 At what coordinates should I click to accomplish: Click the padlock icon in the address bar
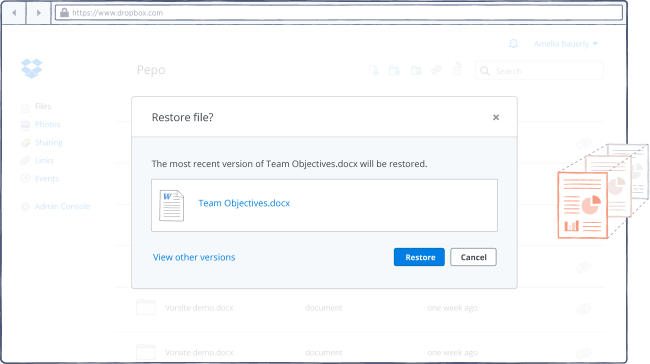click(64, 13)
